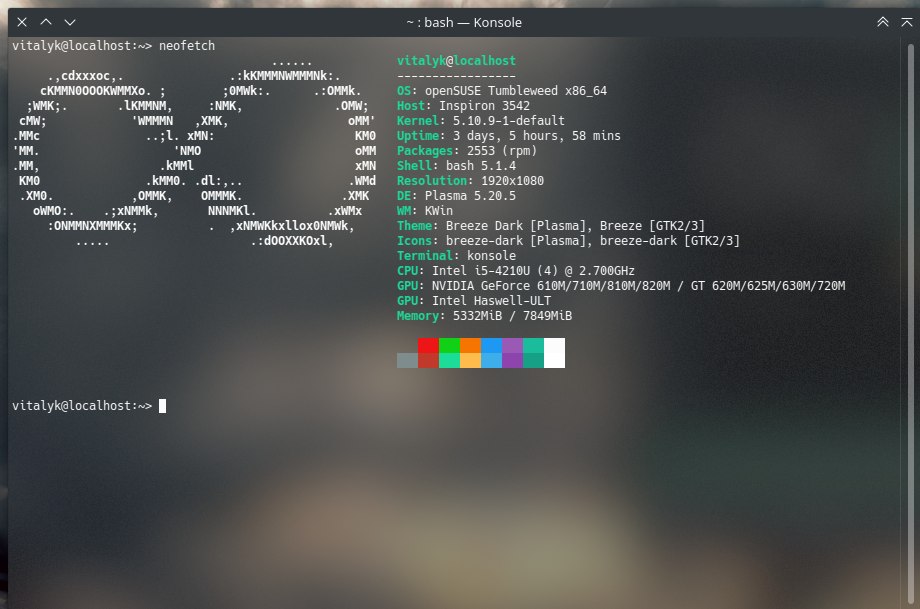The image size is (920, 609).
Task: Click the 'GPU: Intel Haswell-ULT' line
Action: pyautogui.click(x=473, y=301)
